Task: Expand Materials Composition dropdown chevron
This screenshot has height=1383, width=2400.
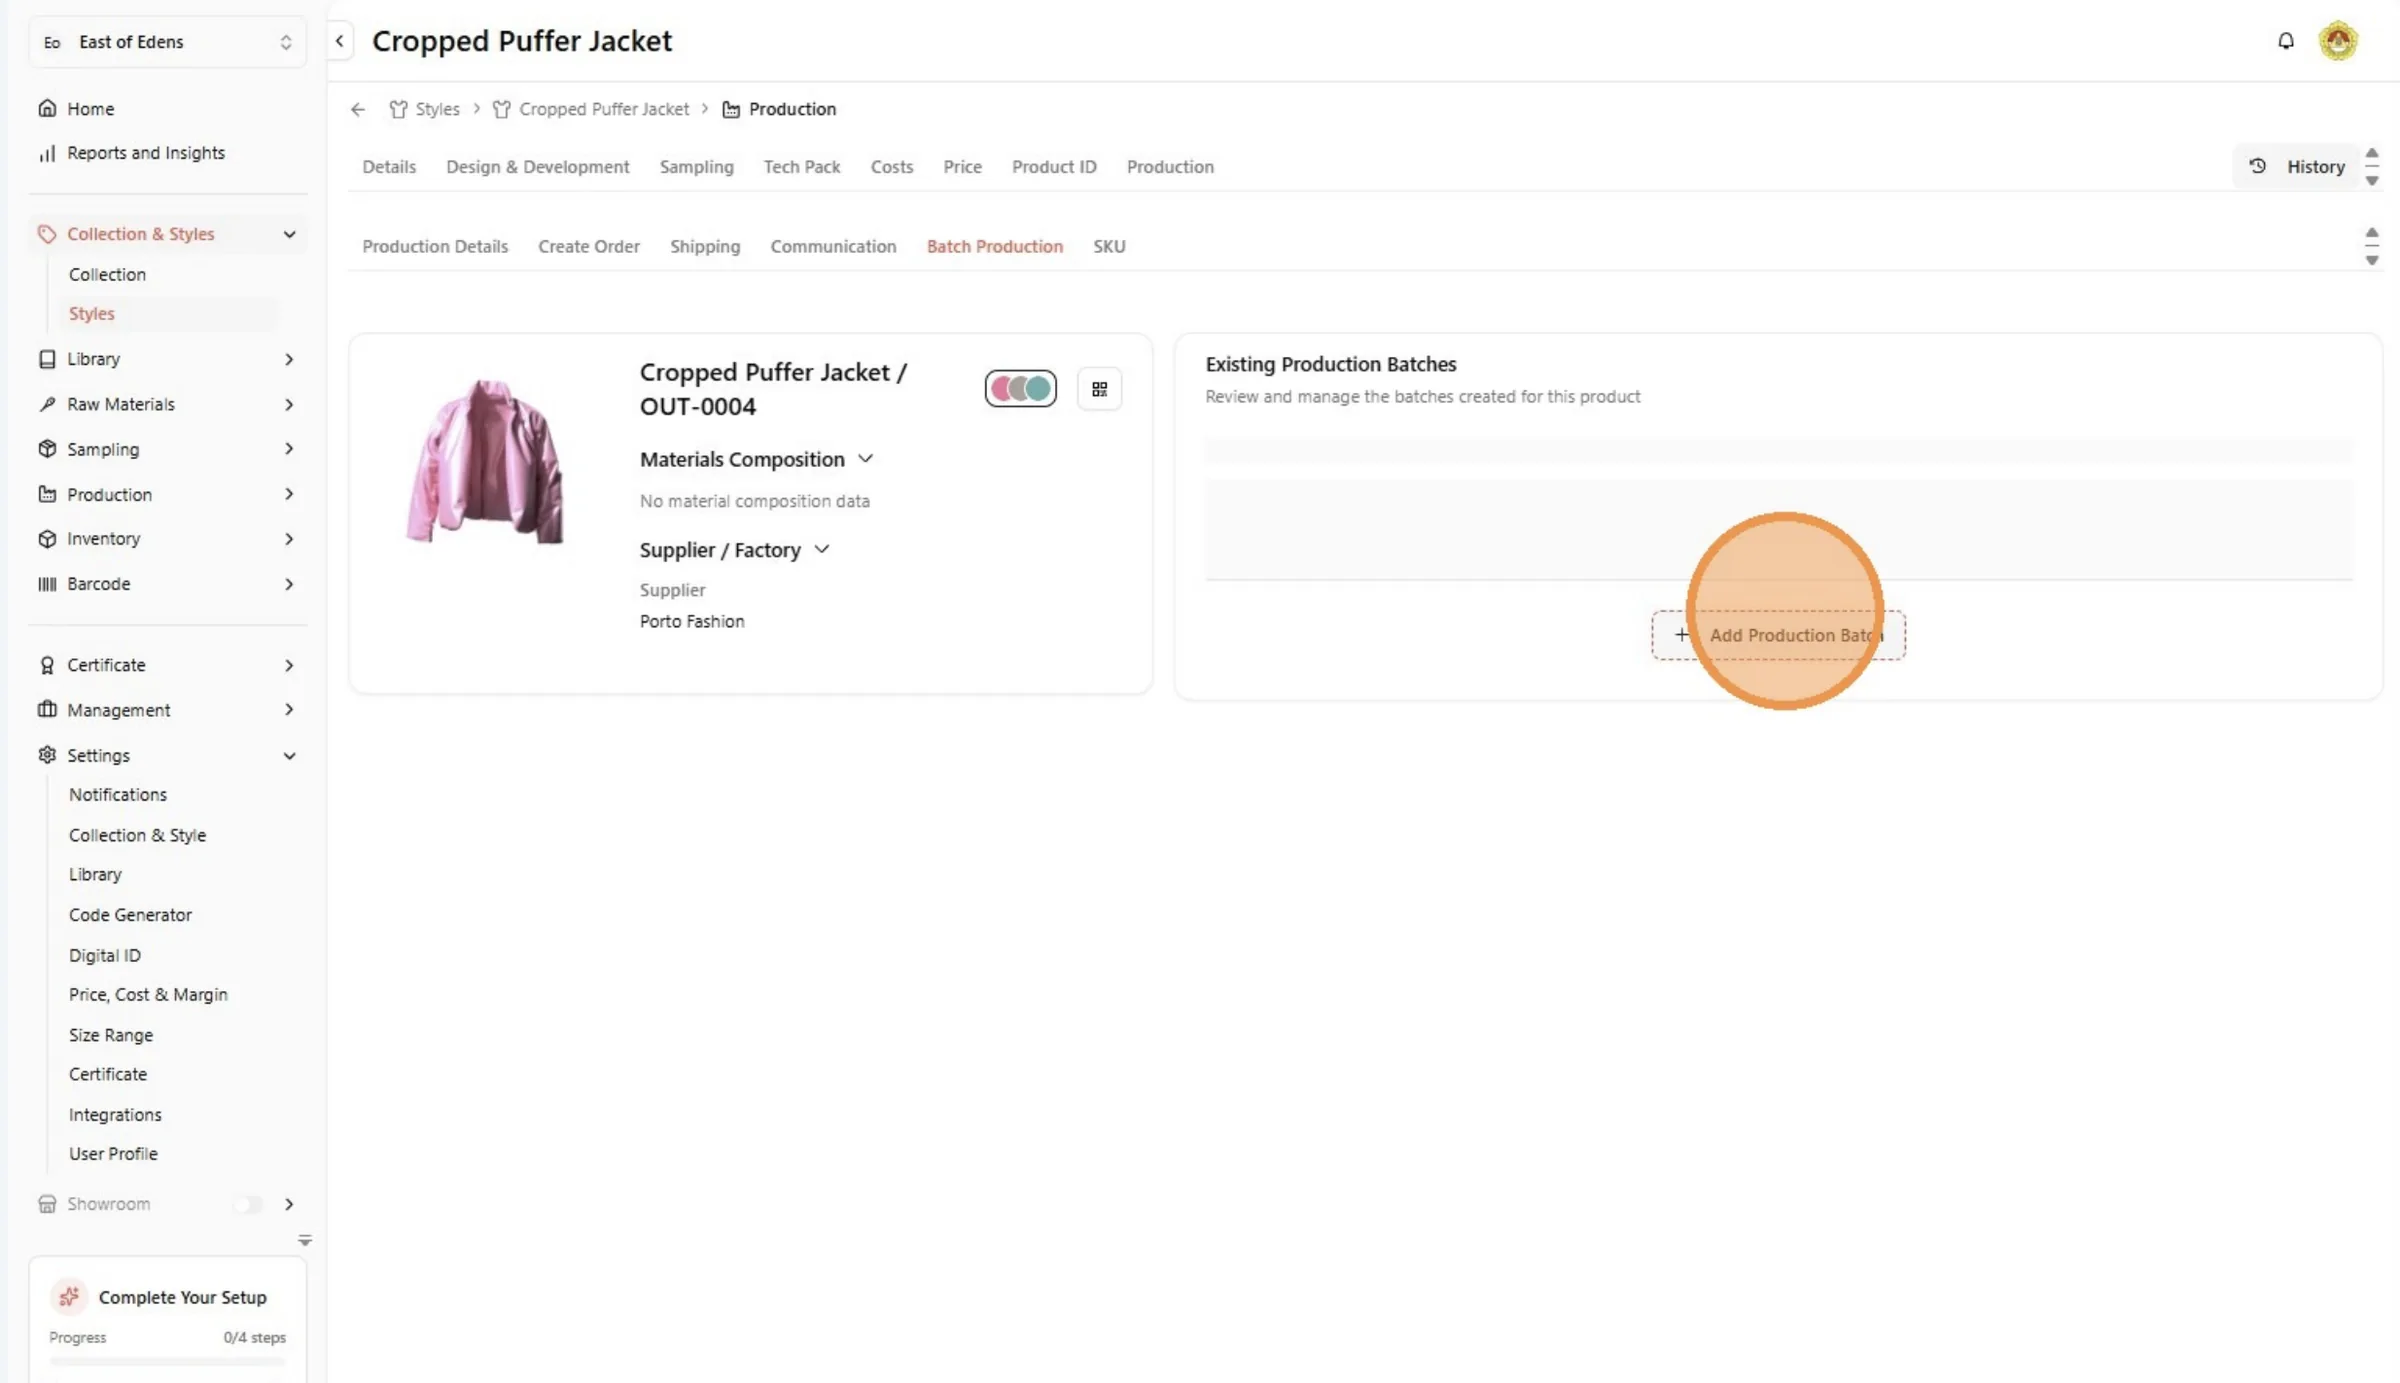Action: click(866, 459)
